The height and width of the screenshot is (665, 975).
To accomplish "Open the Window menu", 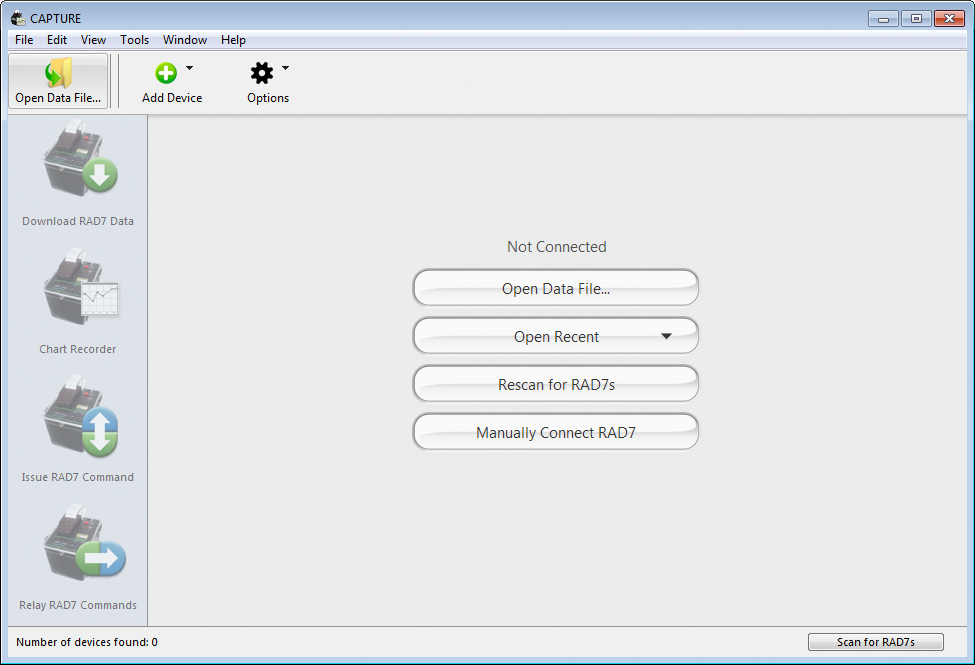I will (x=185, y=40).
